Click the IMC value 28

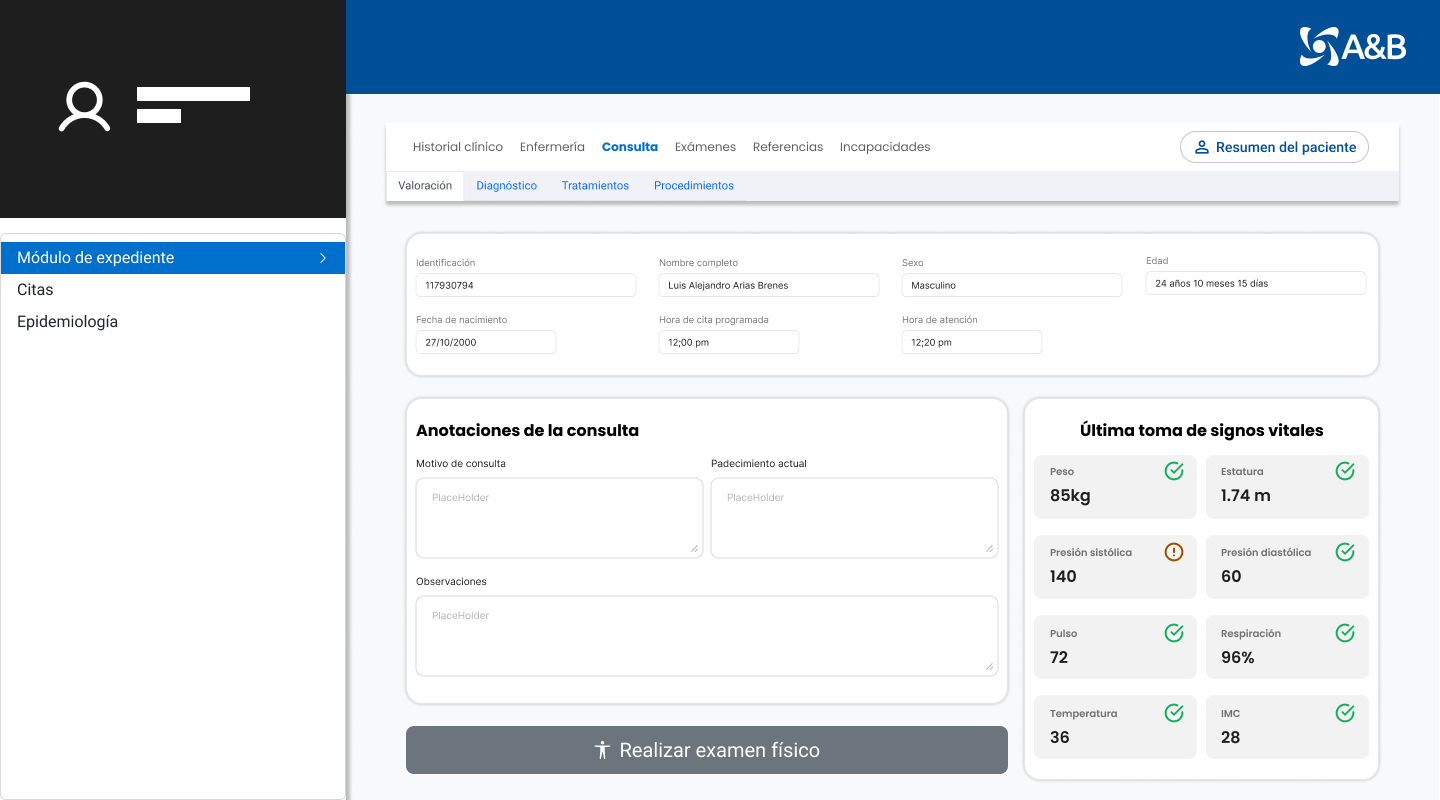1230,737
